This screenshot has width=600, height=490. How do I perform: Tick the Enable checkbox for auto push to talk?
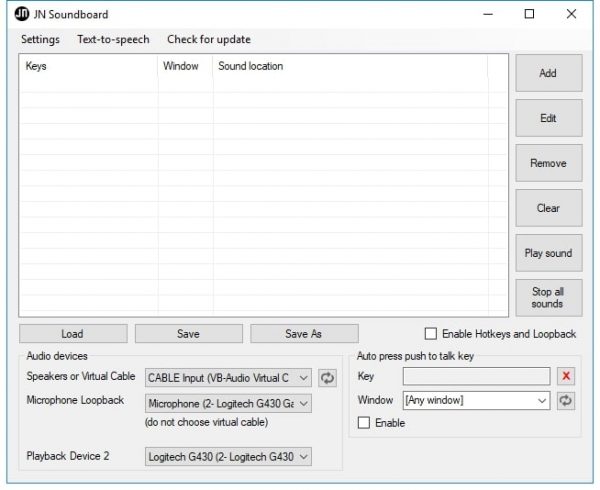pos(364,423)
